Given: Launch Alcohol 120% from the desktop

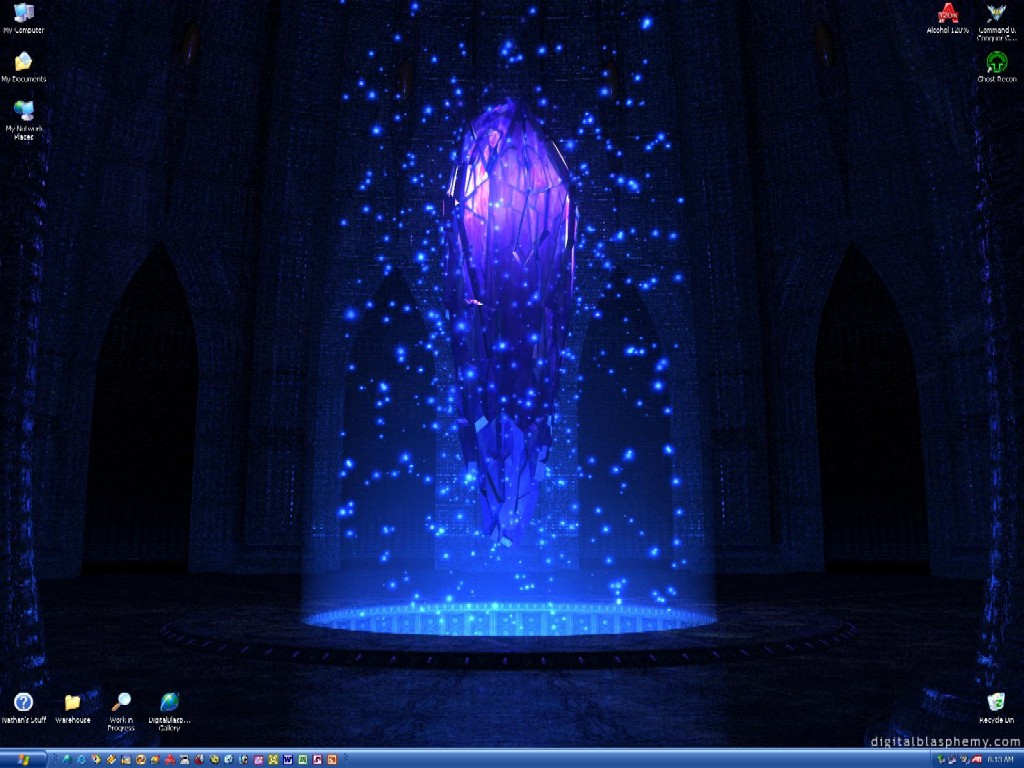Looking at the screenshot, I should click(947, 14).
